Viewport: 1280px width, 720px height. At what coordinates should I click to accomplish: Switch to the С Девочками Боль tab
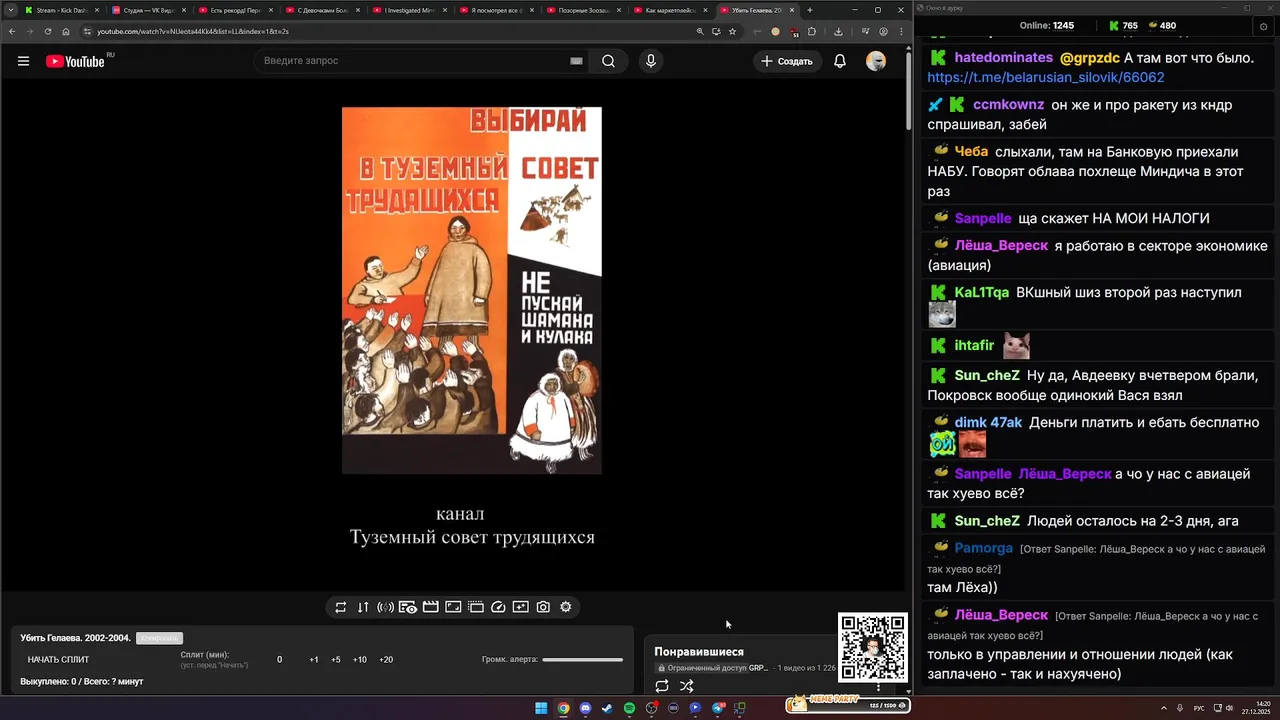coord(322,10)
